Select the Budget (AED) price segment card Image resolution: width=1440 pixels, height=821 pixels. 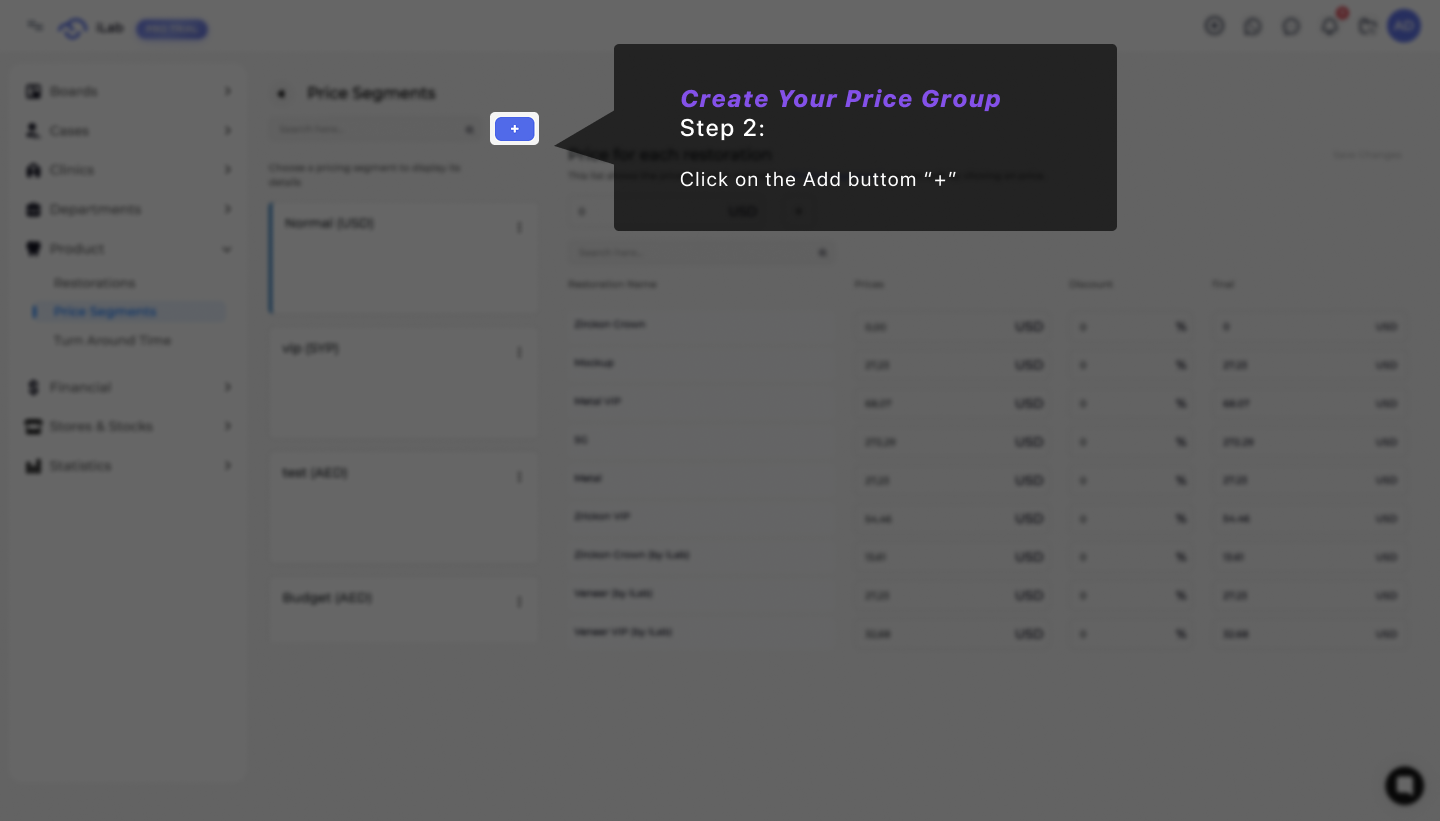pos(403,609)
